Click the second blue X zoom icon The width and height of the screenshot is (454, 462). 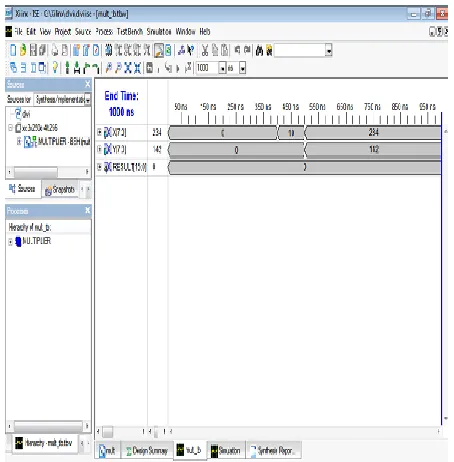coord(137,68)
